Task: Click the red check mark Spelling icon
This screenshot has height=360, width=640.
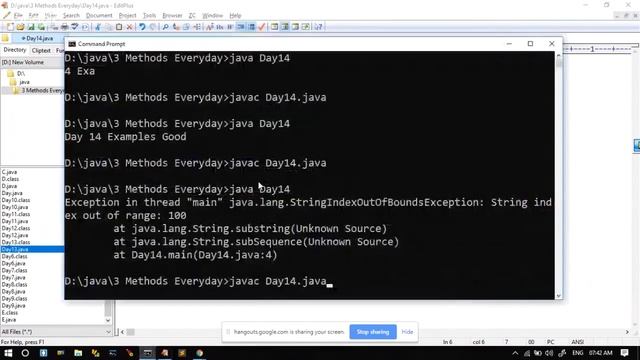Action: (262, 27)
